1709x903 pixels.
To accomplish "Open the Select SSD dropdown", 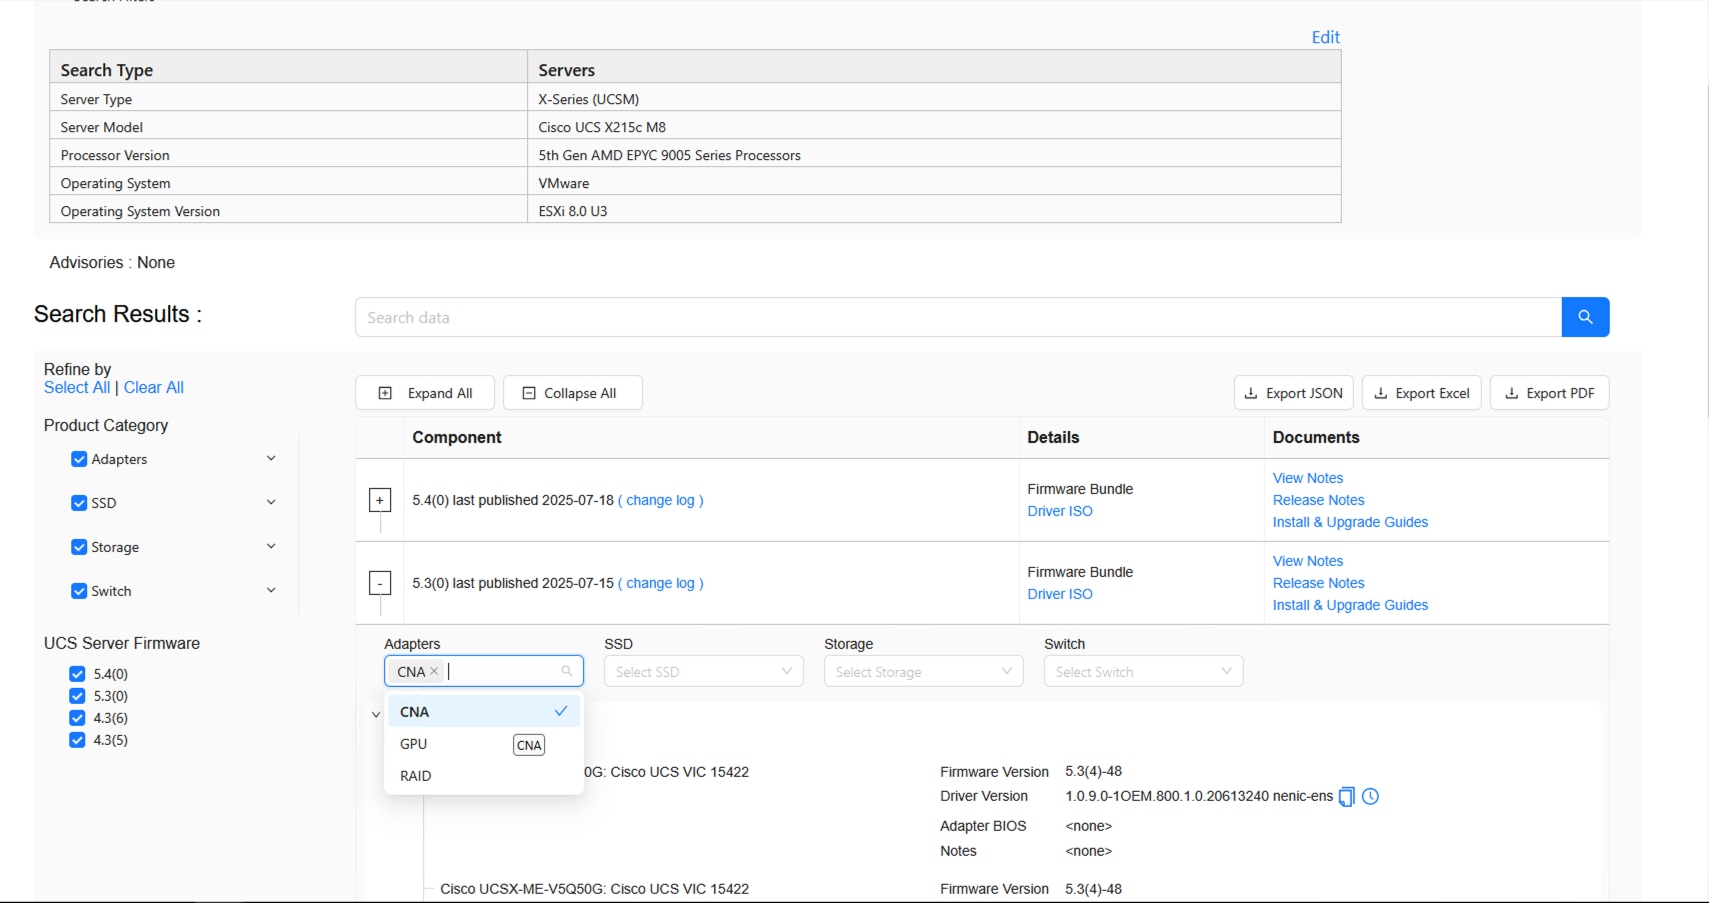I will (x=703, y=672).
